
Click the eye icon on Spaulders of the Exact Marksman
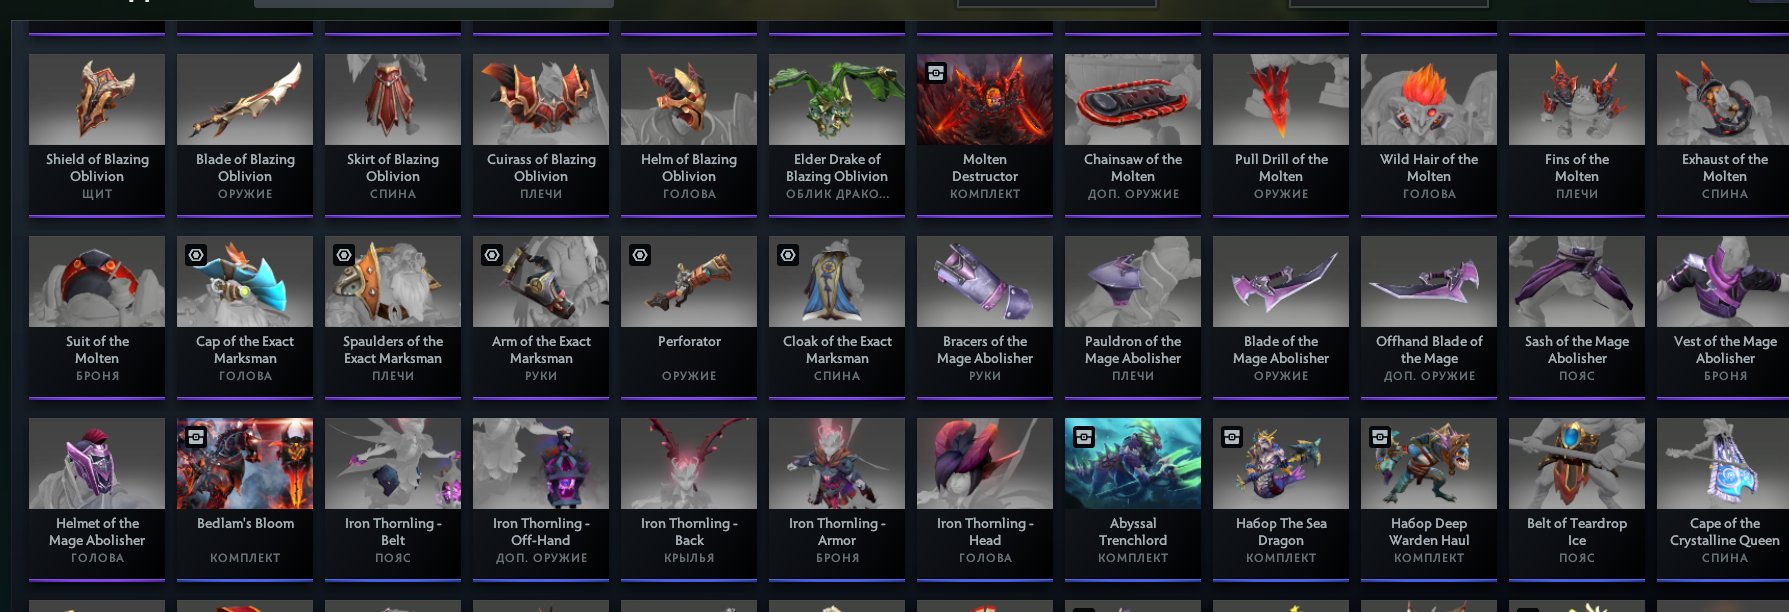[344, 255]
